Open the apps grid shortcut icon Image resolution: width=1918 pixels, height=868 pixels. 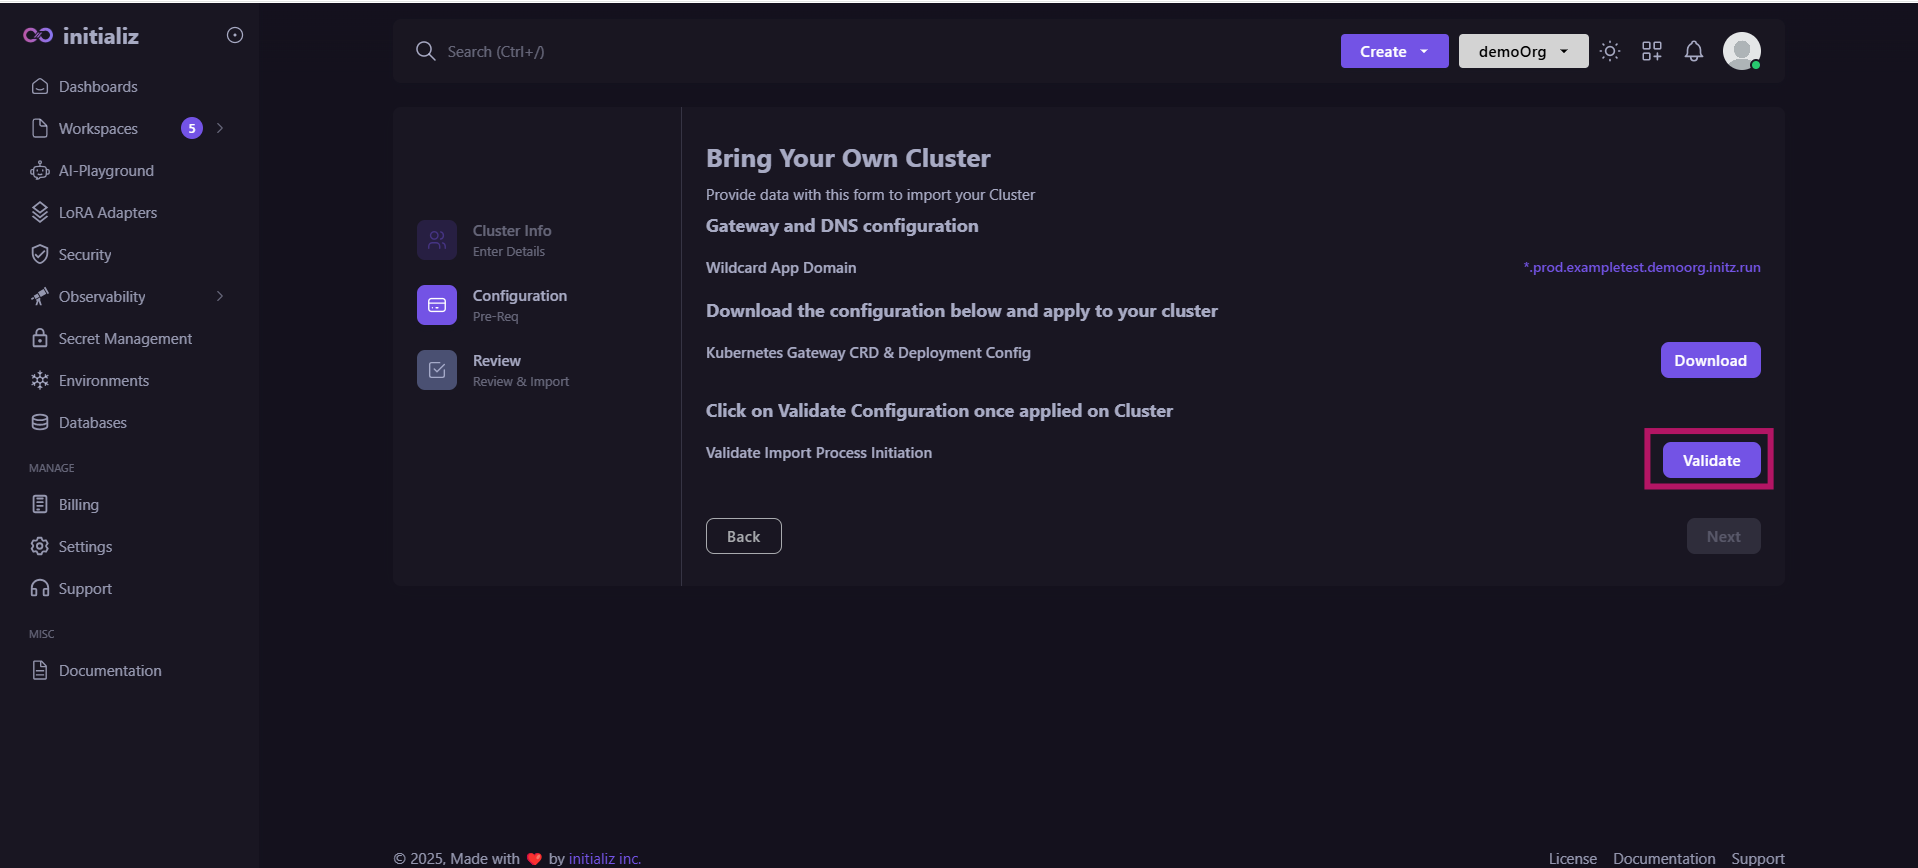1652,51
